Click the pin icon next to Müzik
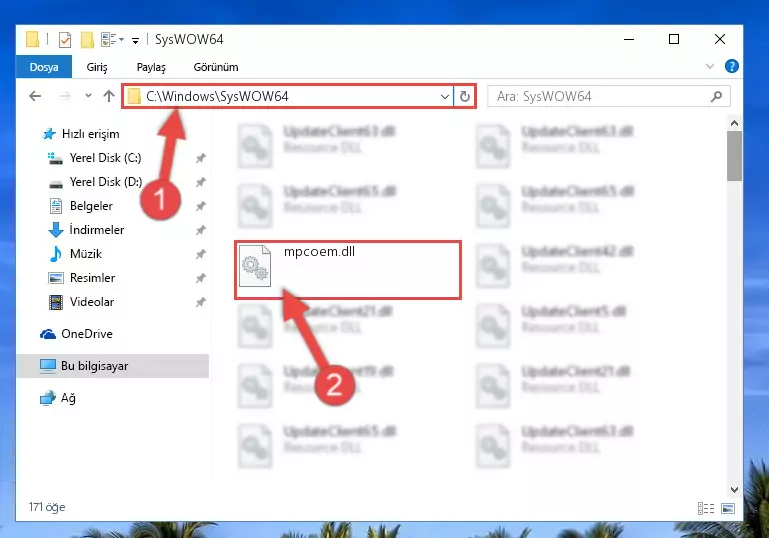This screenshot has height=538, width=769. (200, 254)
